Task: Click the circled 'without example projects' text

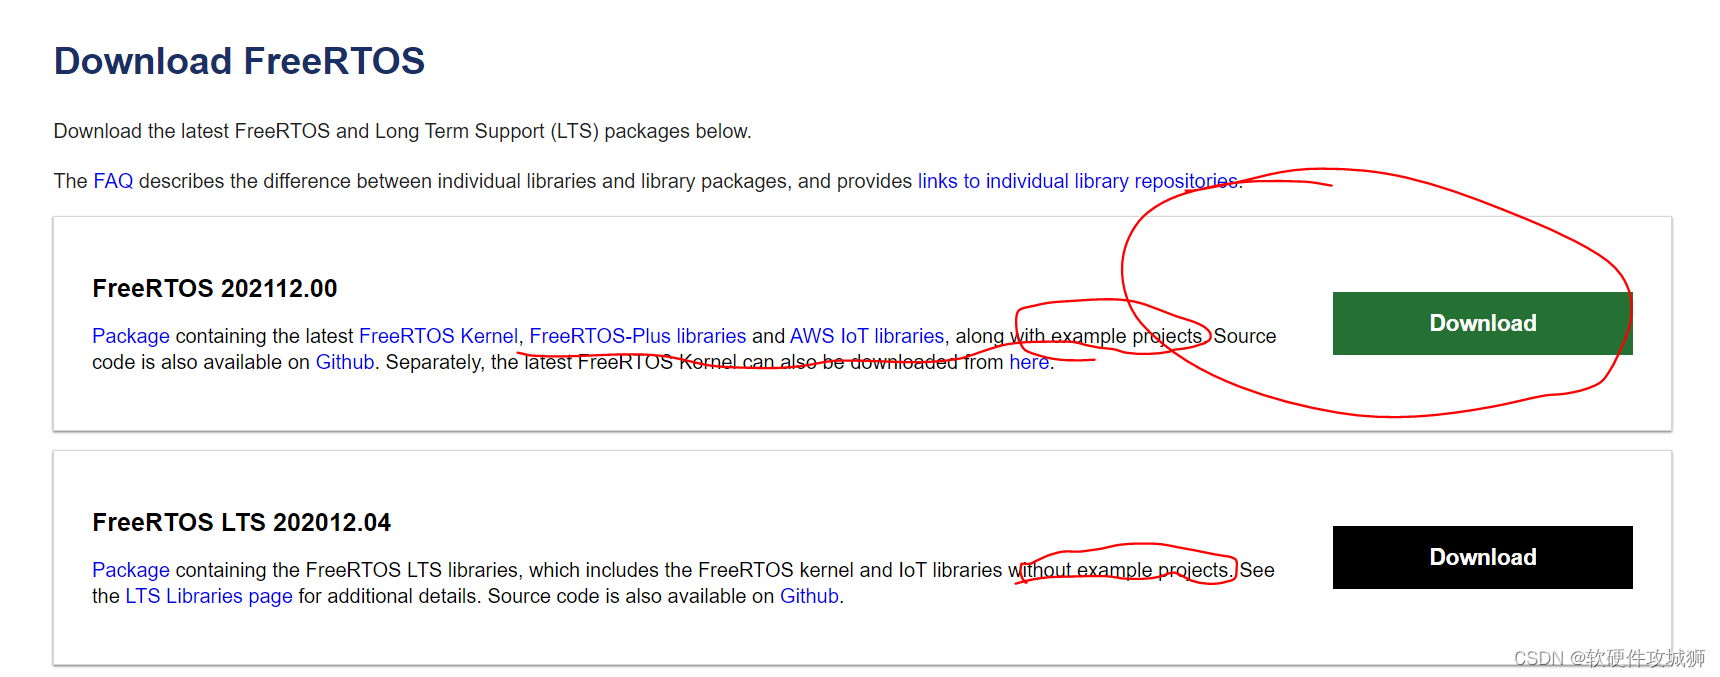Action: pos(1122,570)
